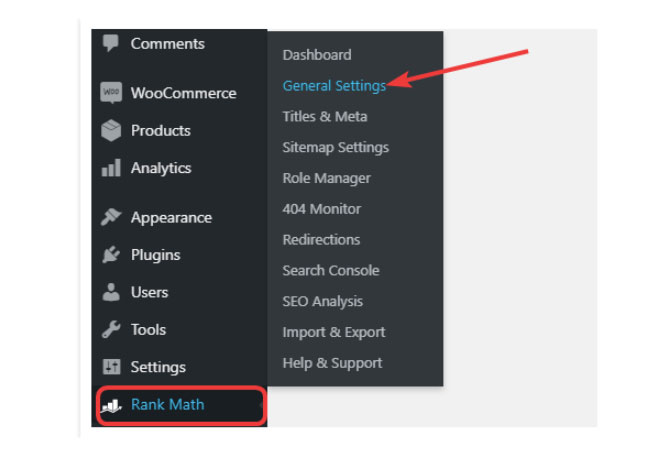Open Rank Math menu item
The height and width of the screenshot is (459, 665).
[x=181, y=405]
